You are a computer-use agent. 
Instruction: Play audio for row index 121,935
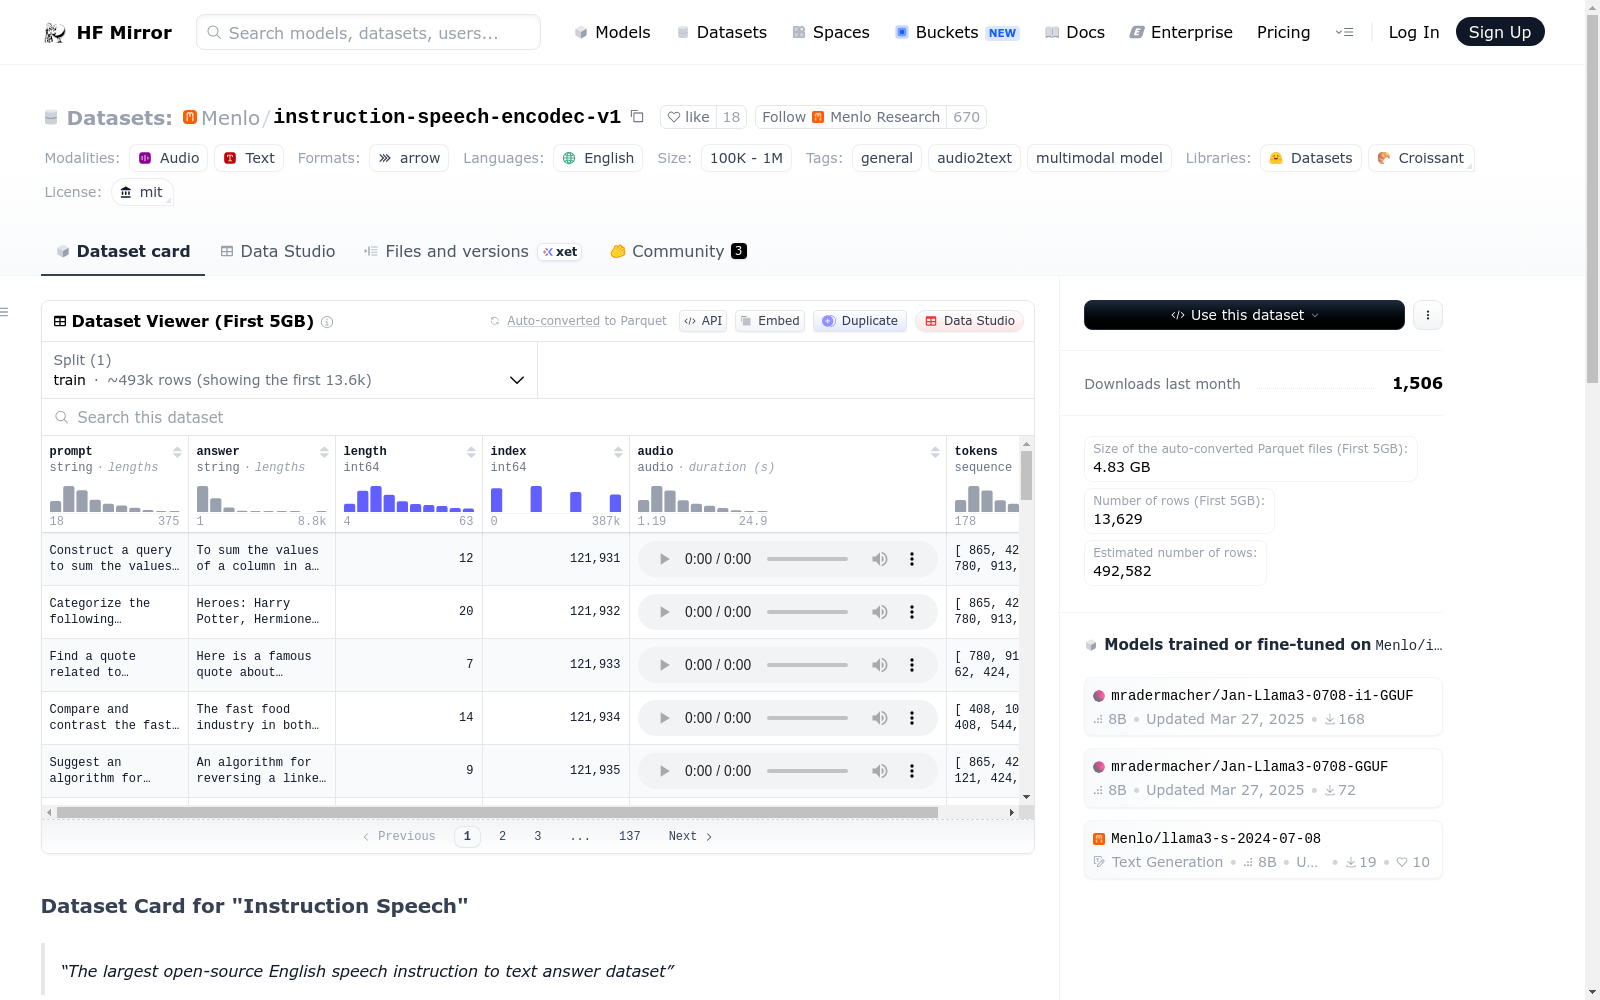(664, 771)
